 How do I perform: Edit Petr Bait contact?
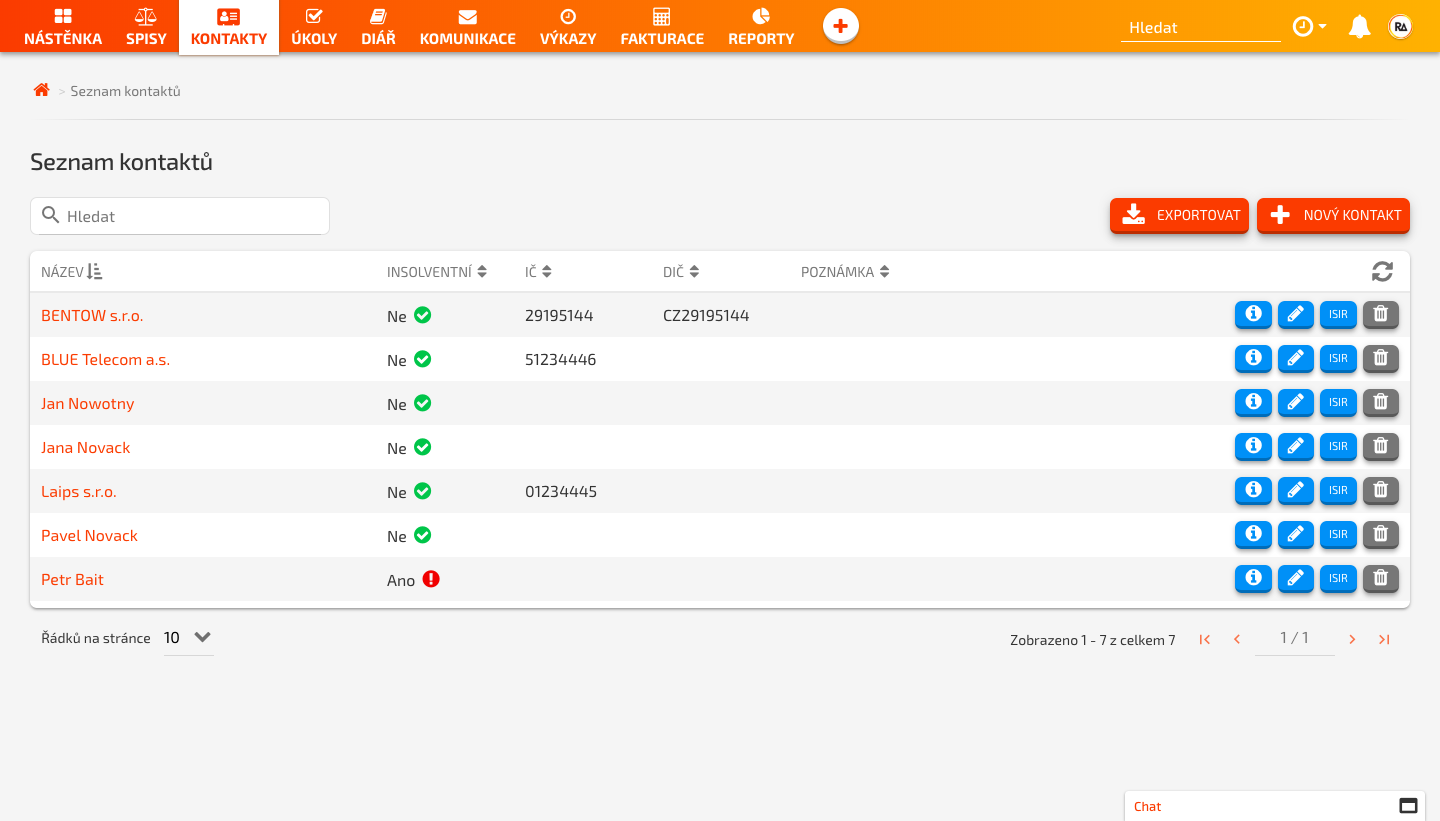point(1296,578)
